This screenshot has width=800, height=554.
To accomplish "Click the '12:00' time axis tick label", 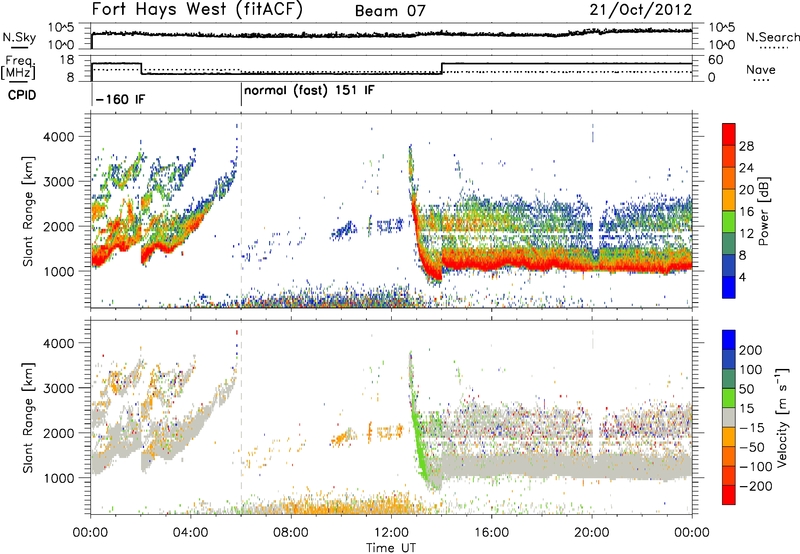I will [x=391, y=533].
